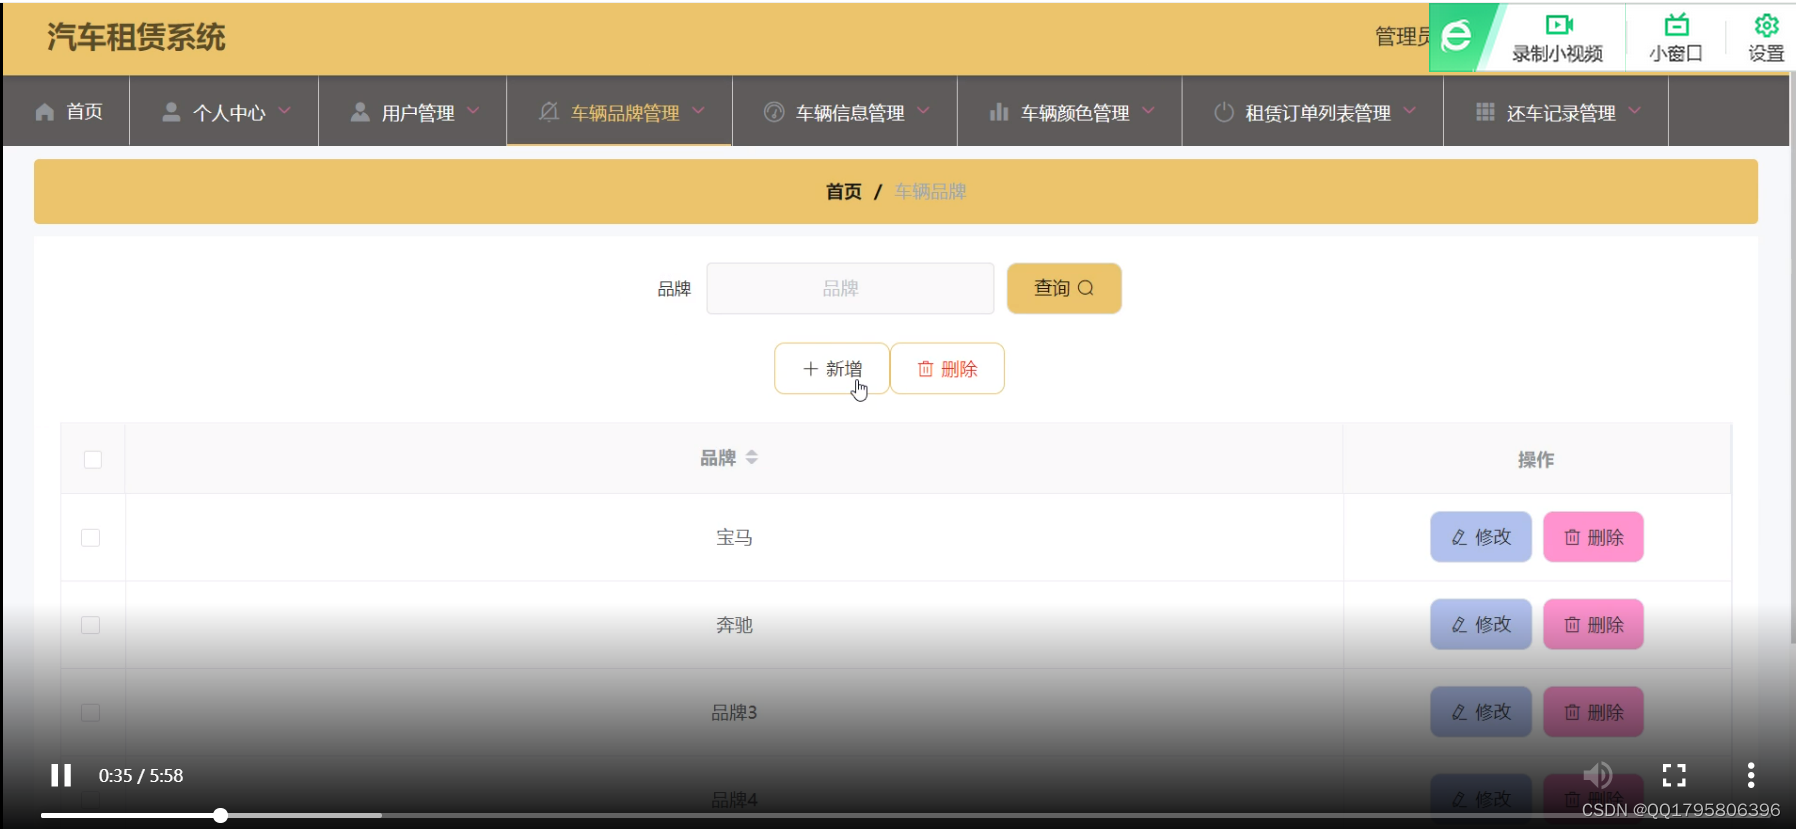Check the box for the 奔驰 row

tap(90, 625)
